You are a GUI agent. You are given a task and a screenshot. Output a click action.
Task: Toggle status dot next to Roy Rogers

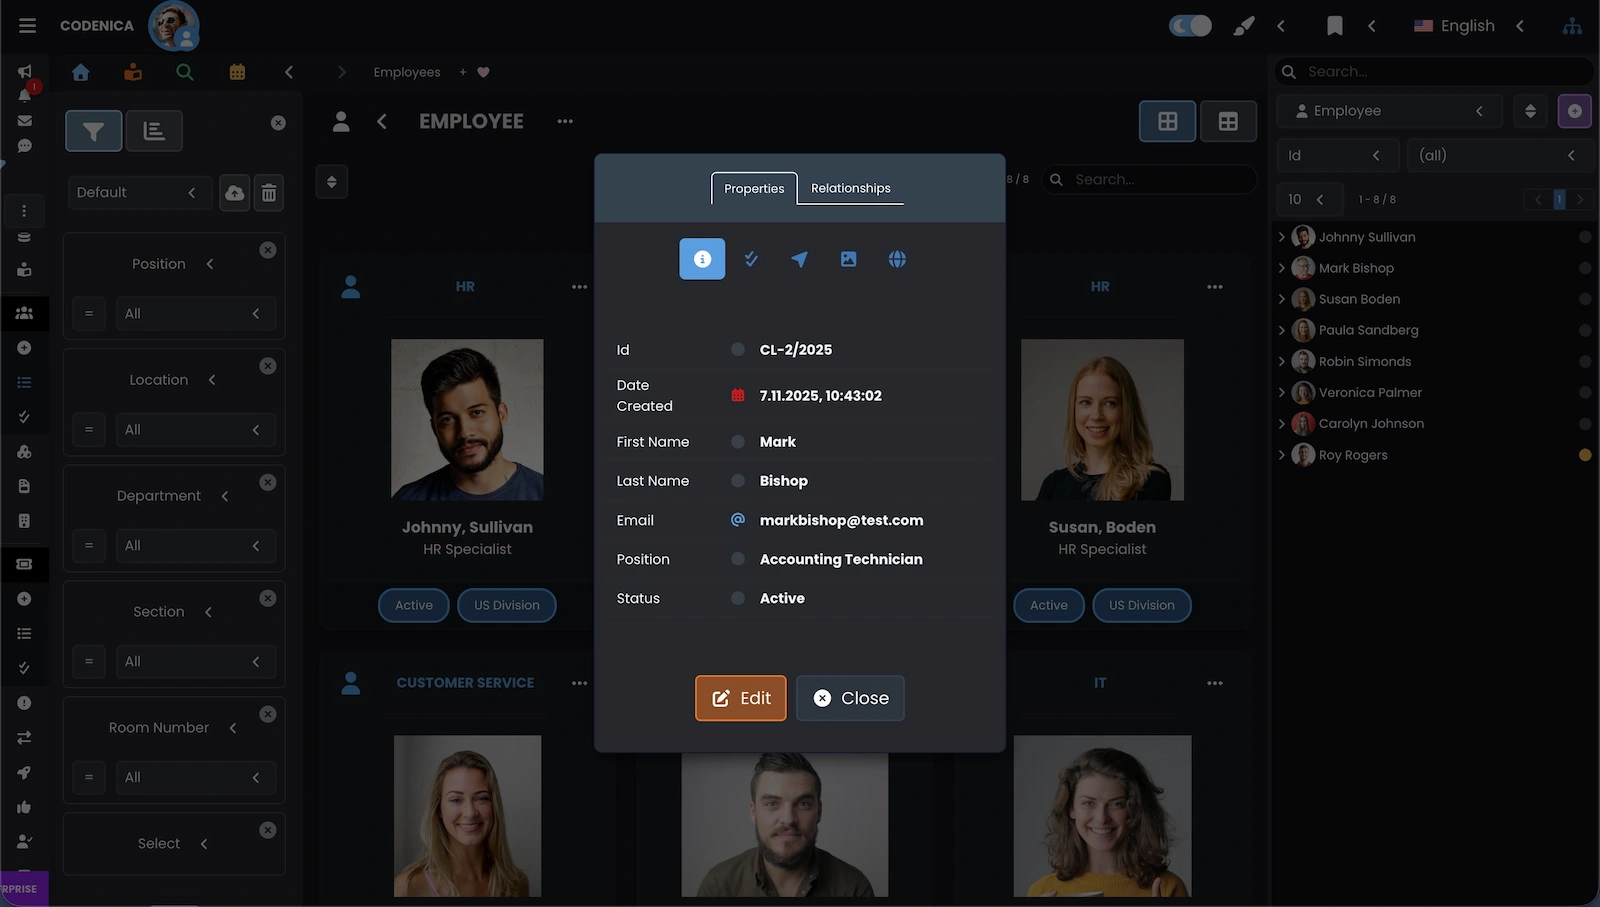tap(1585, 455)
